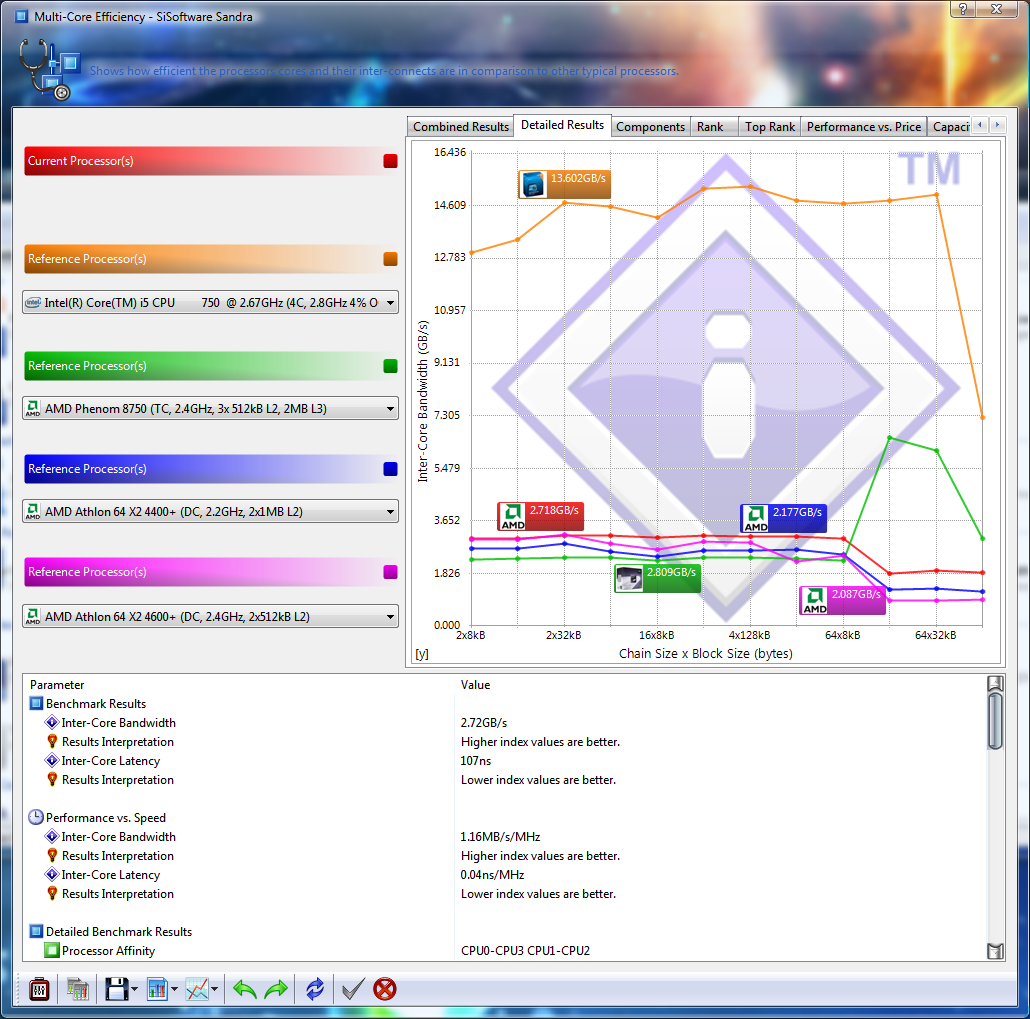Click the orange reference processor color swatch
The width and height of the screenshot is (1030, 1019).
tap(390, 259)
